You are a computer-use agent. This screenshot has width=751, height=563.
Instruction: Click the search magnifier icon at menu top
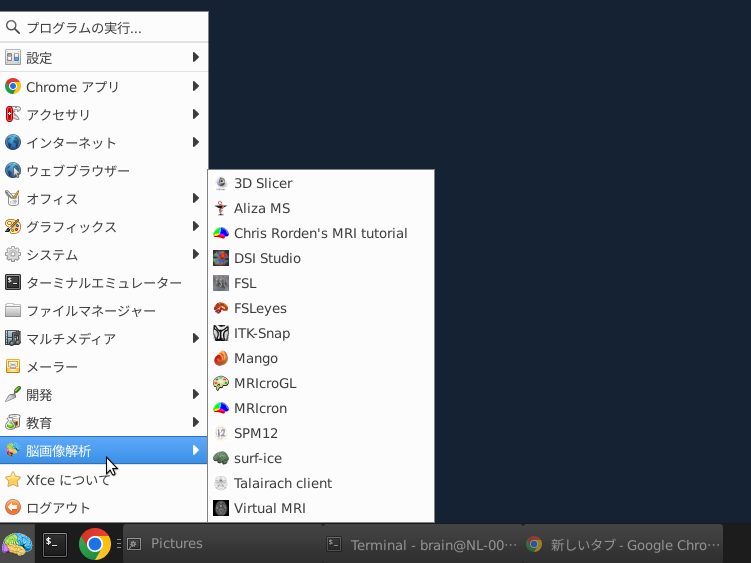click(x=13, y=27)
